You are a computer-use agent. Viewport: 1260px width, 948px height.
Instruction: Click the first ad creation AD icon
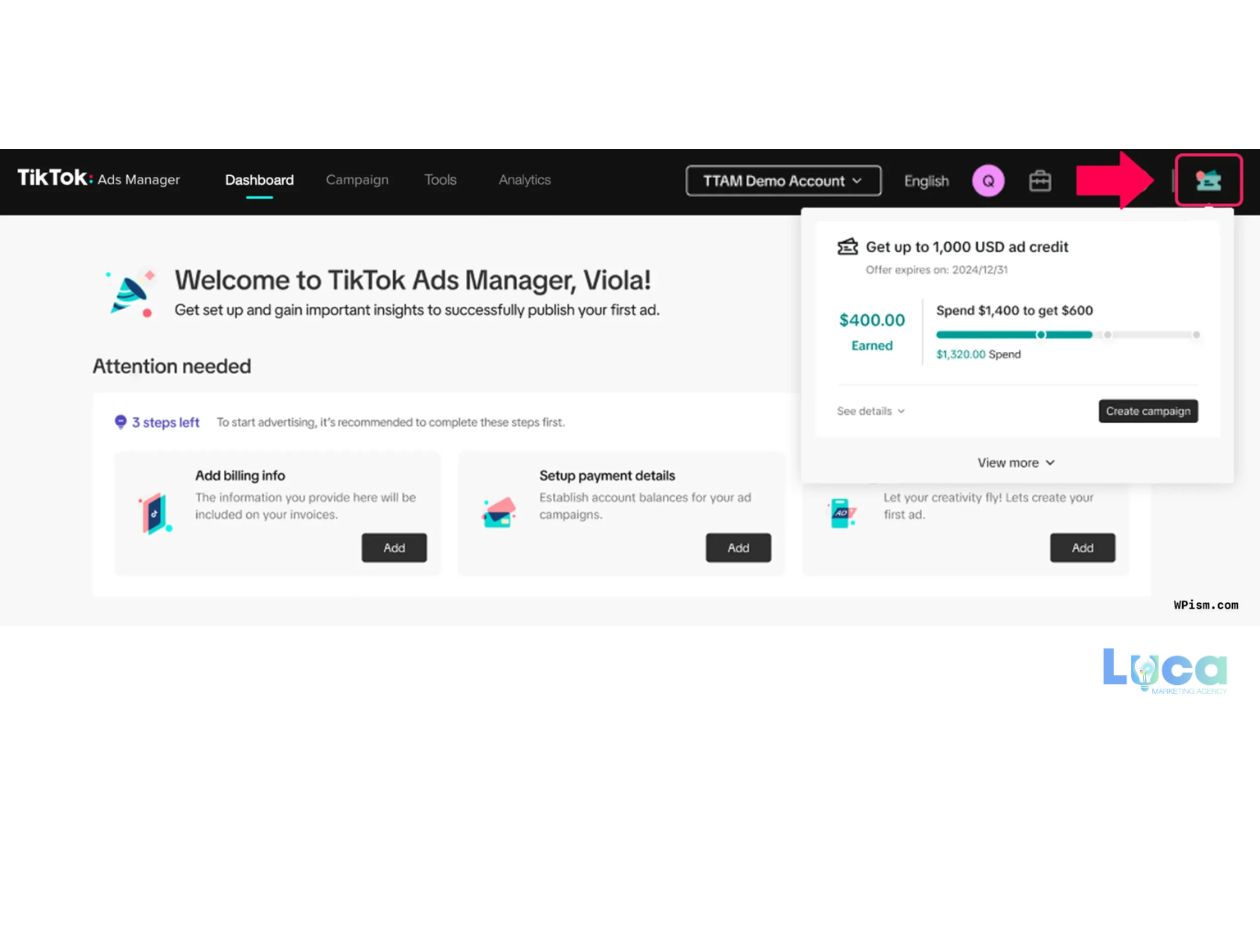(842, 513)
